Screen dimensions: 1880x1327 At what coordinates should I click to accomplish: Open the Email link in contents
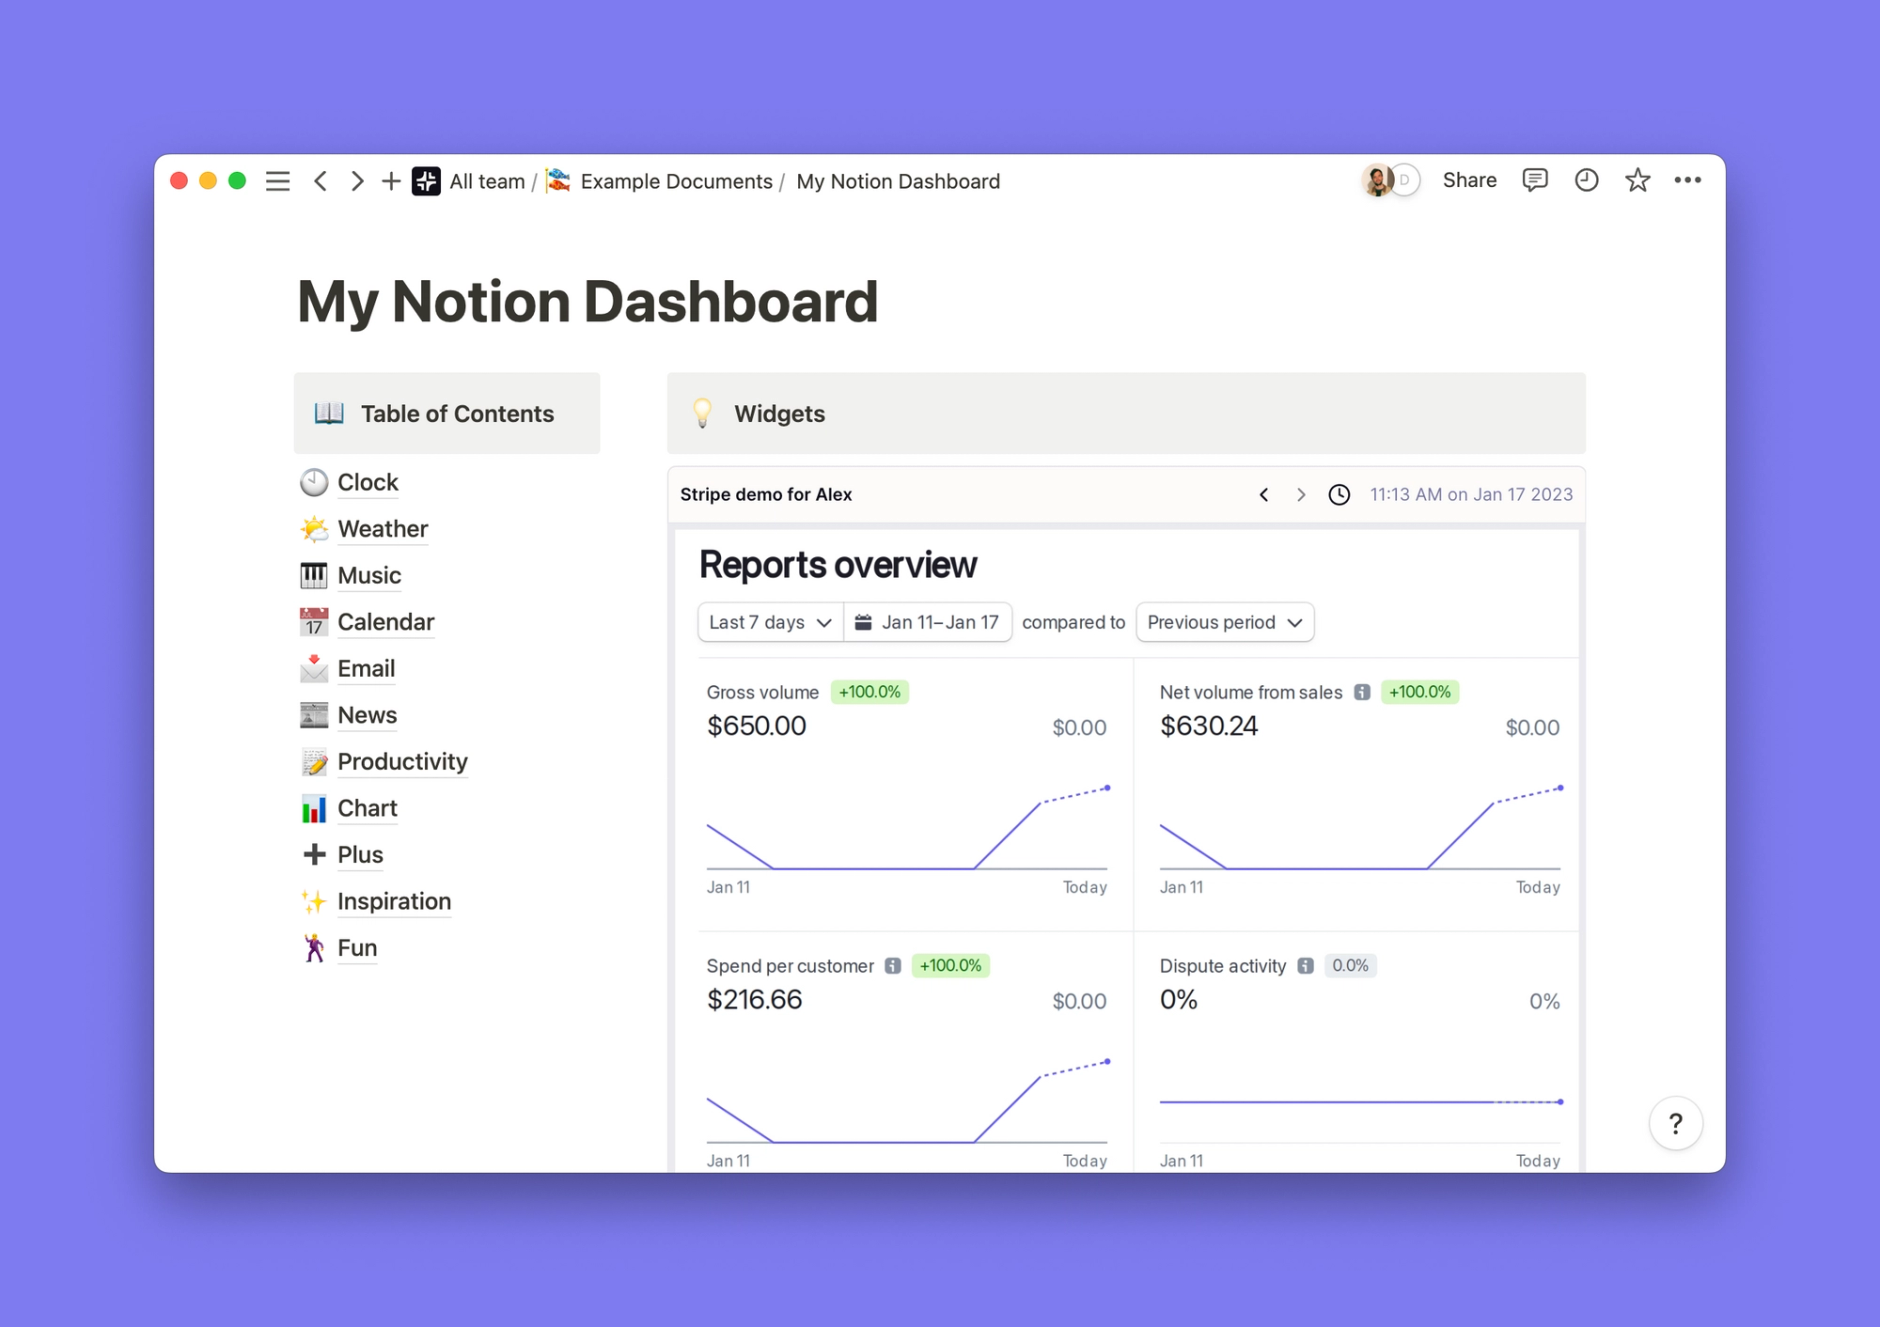(x=366, y=668)
